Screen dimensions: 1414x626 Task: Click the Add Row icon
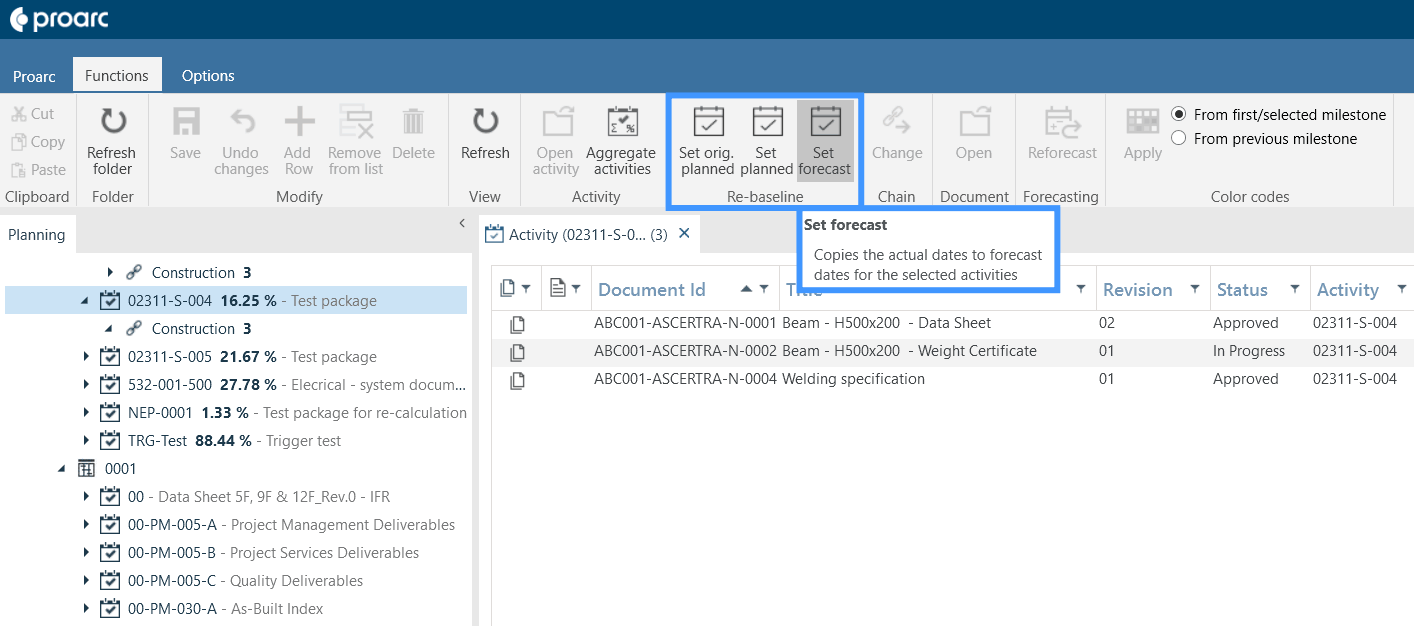click(298, 121)
